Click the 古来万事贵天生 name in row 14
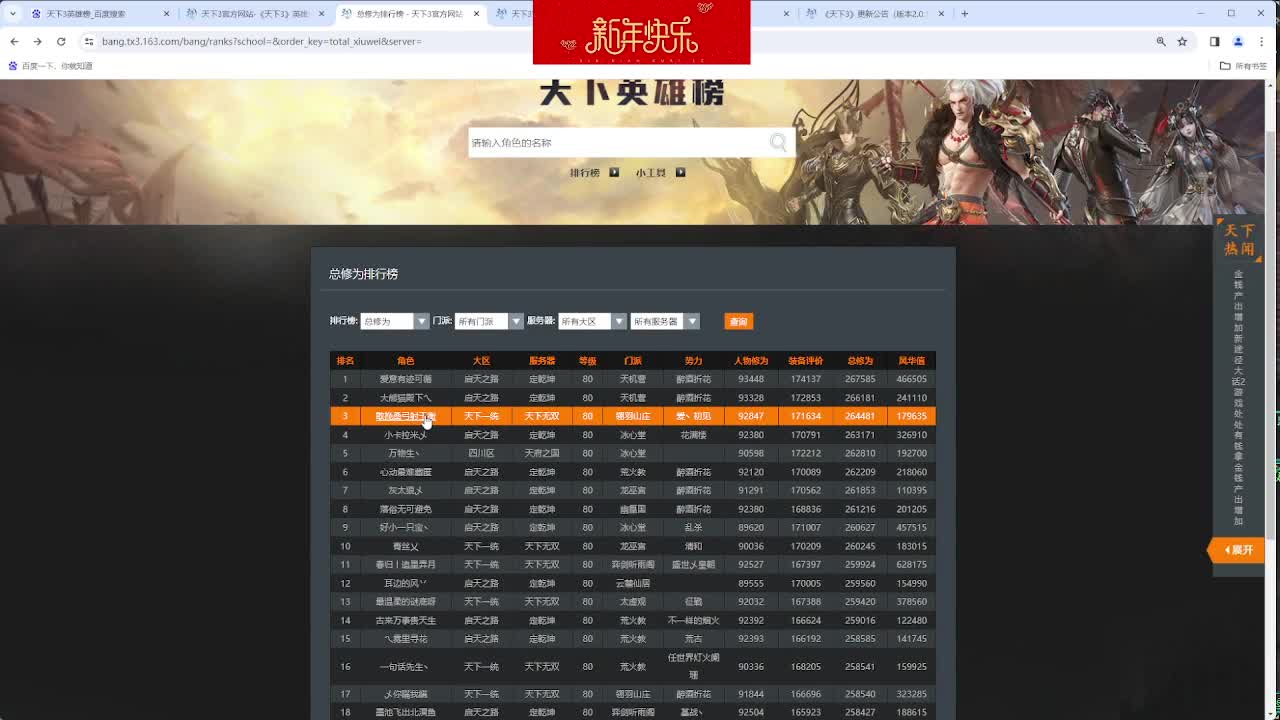The image size is (1280, 720). point(405,620)
